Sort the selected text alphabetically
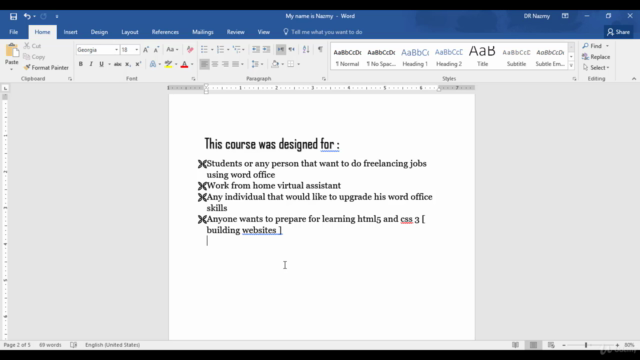 click(x=306, y=50)
